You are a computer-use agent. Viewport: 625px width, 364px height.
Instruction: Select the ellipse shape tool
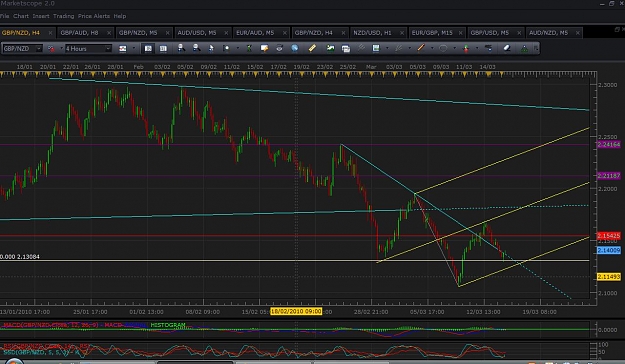click(x=443, y=48)
